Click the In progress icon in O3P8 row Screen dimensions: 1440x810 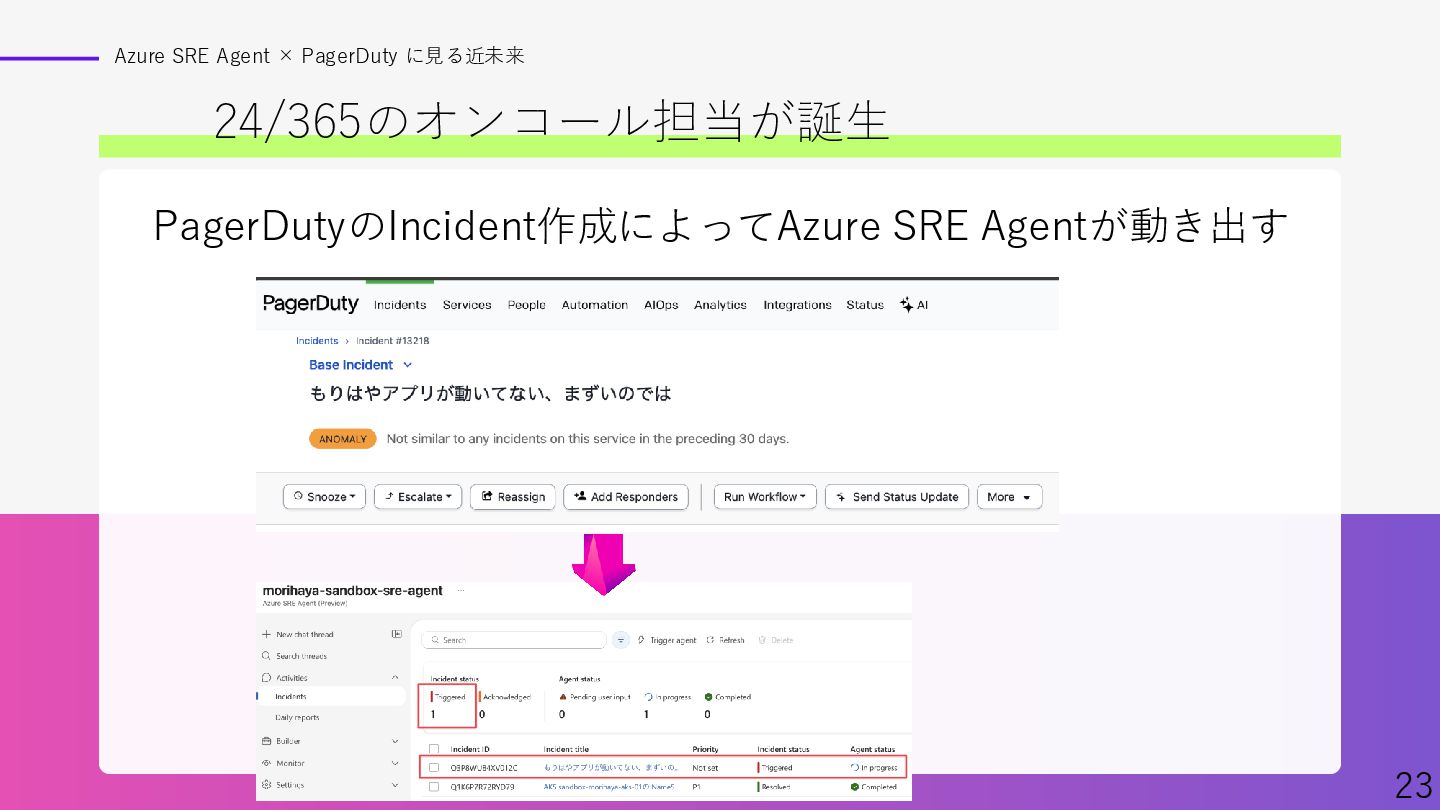point(855,768)
